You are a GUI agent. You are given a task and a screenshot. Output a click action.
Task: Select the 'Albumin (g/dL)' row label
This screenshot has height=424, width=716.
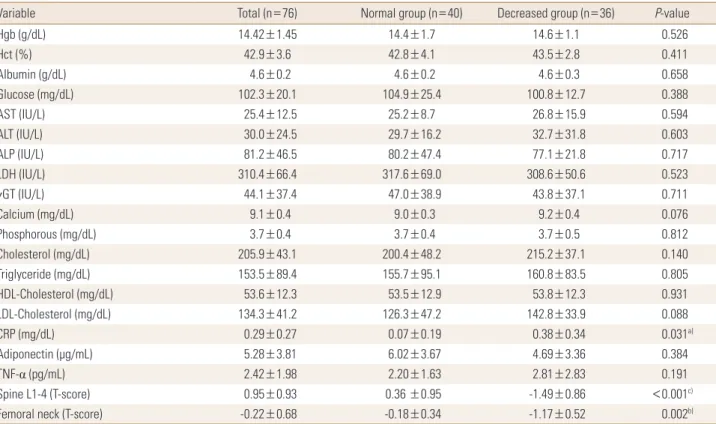(33, 74)
